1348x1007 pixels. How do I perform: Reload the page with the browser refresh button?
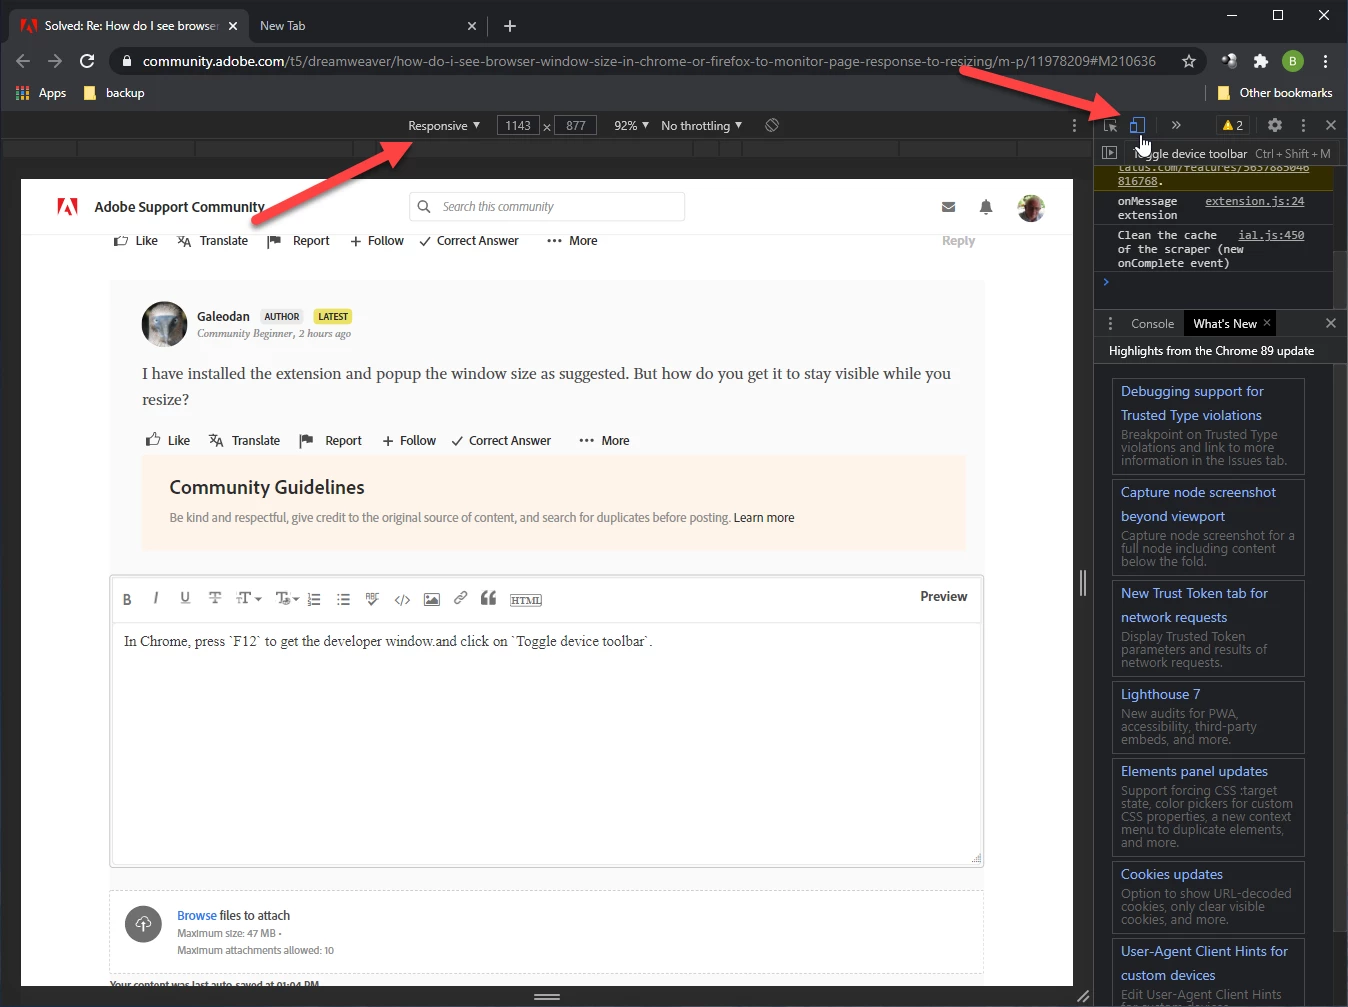click(x=87, y=61)
